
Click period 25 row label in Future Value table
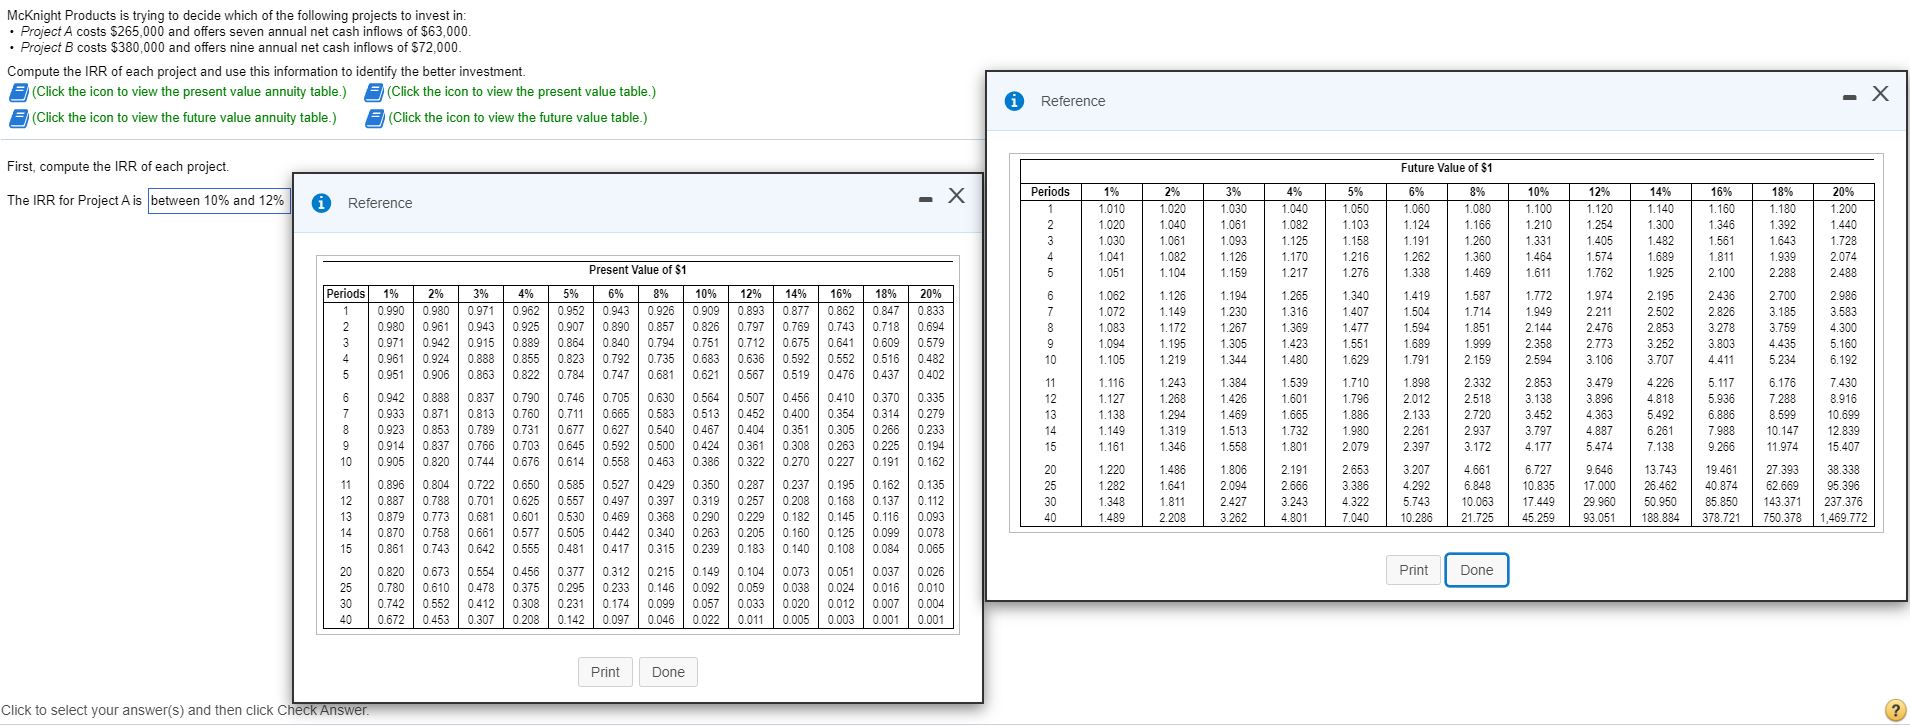coord(1050,486)
